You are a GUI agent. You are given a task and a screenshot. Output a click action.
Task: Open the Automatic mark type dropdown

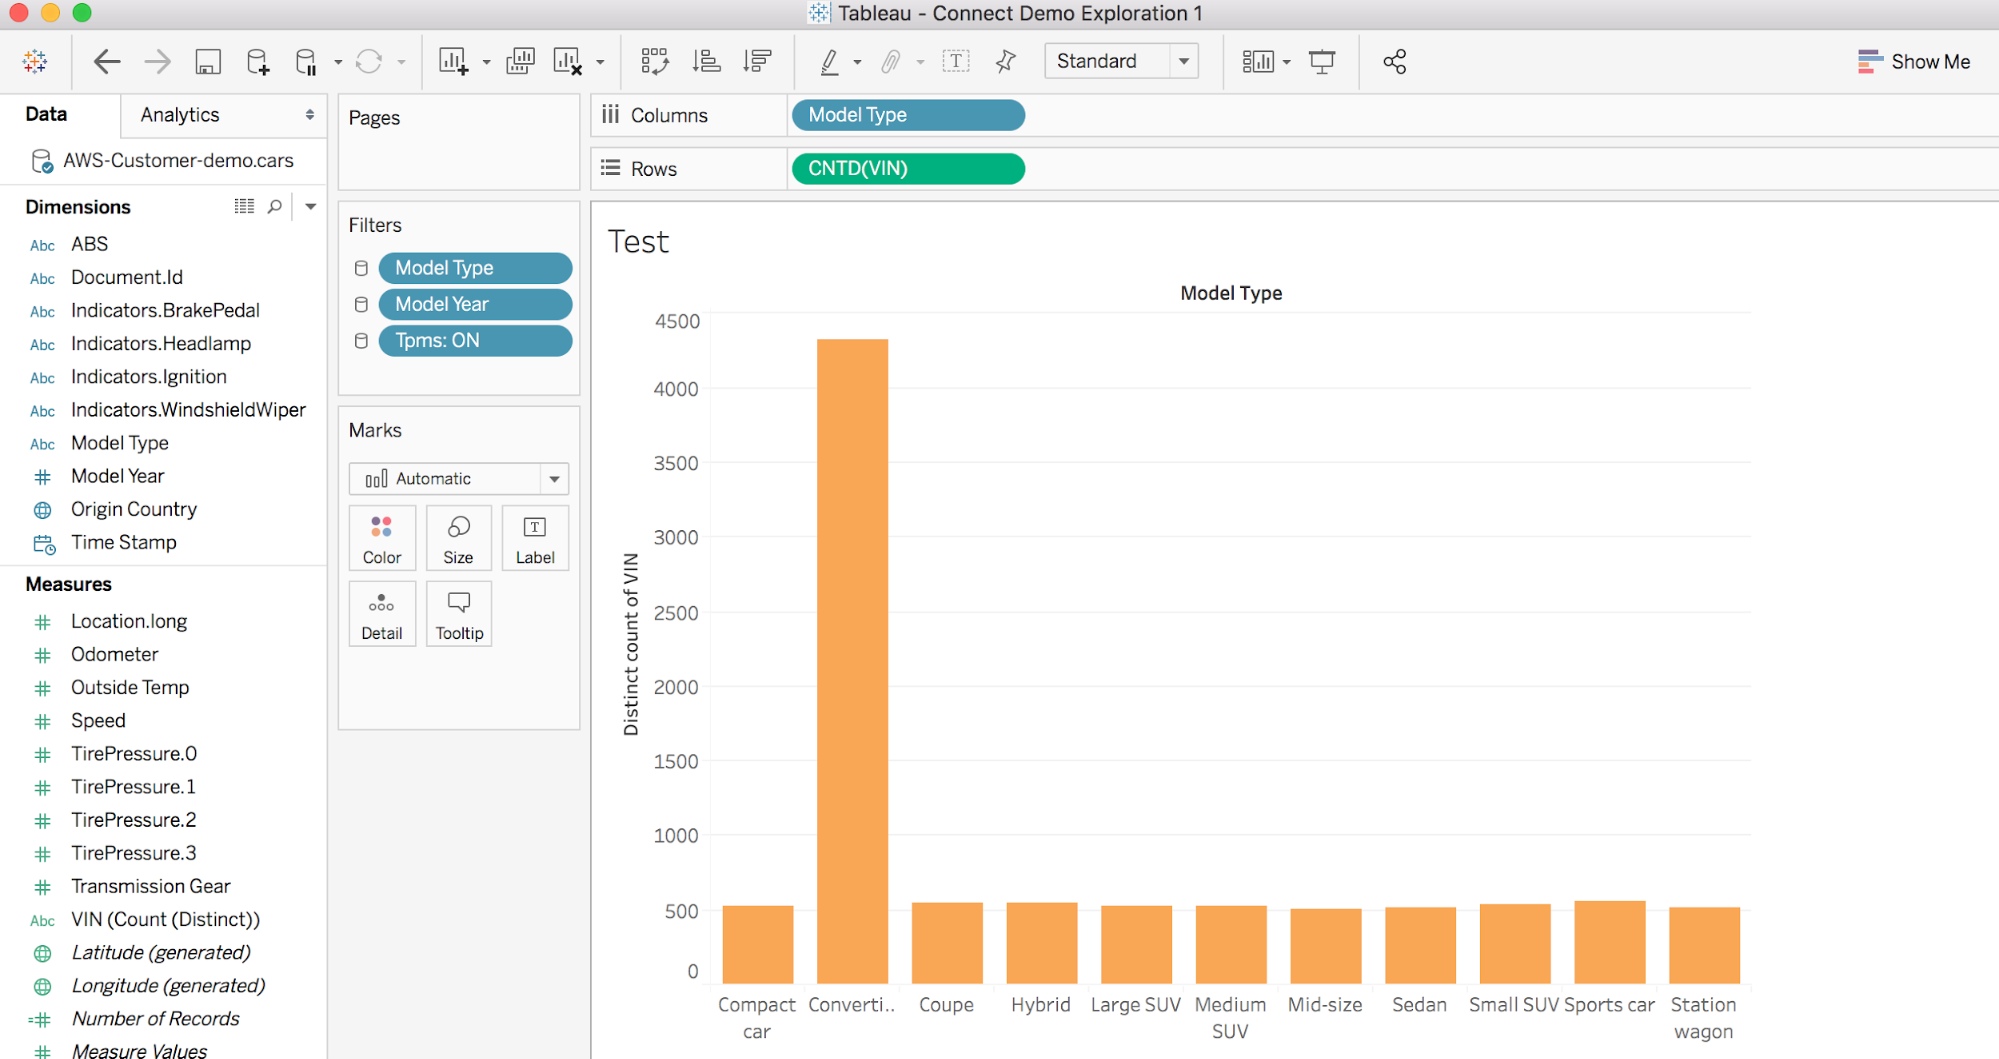554,478
